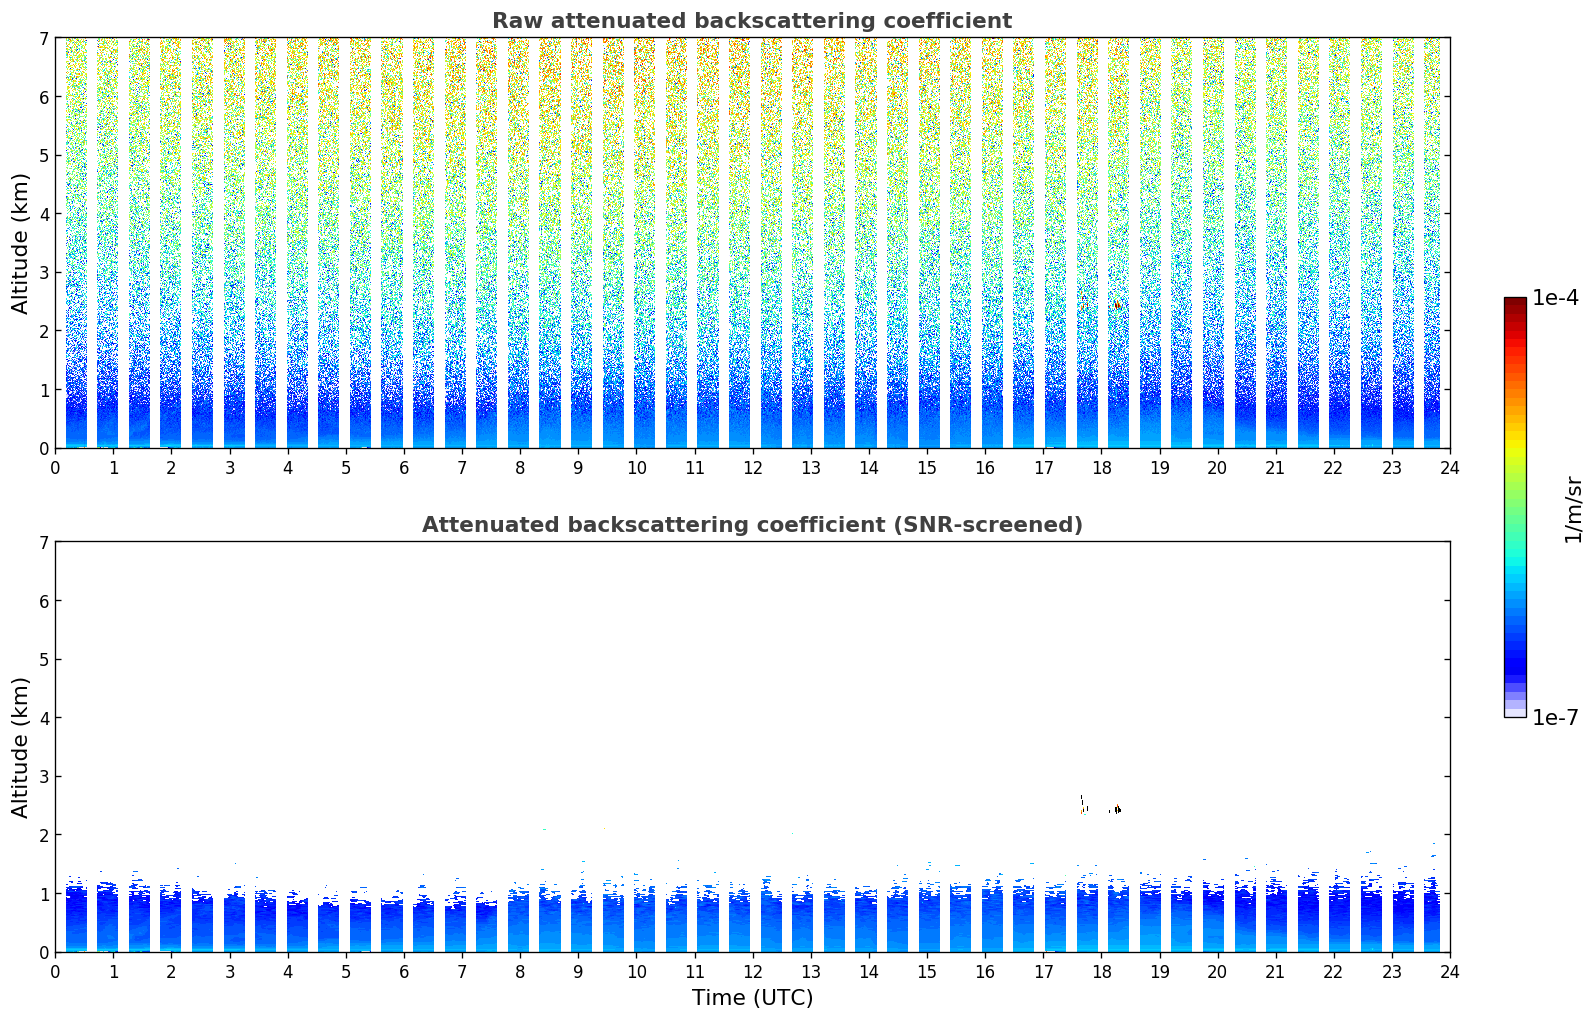Click the '18' hour tick under the upper plot
The image size is (1595, 1020).
1101,468
